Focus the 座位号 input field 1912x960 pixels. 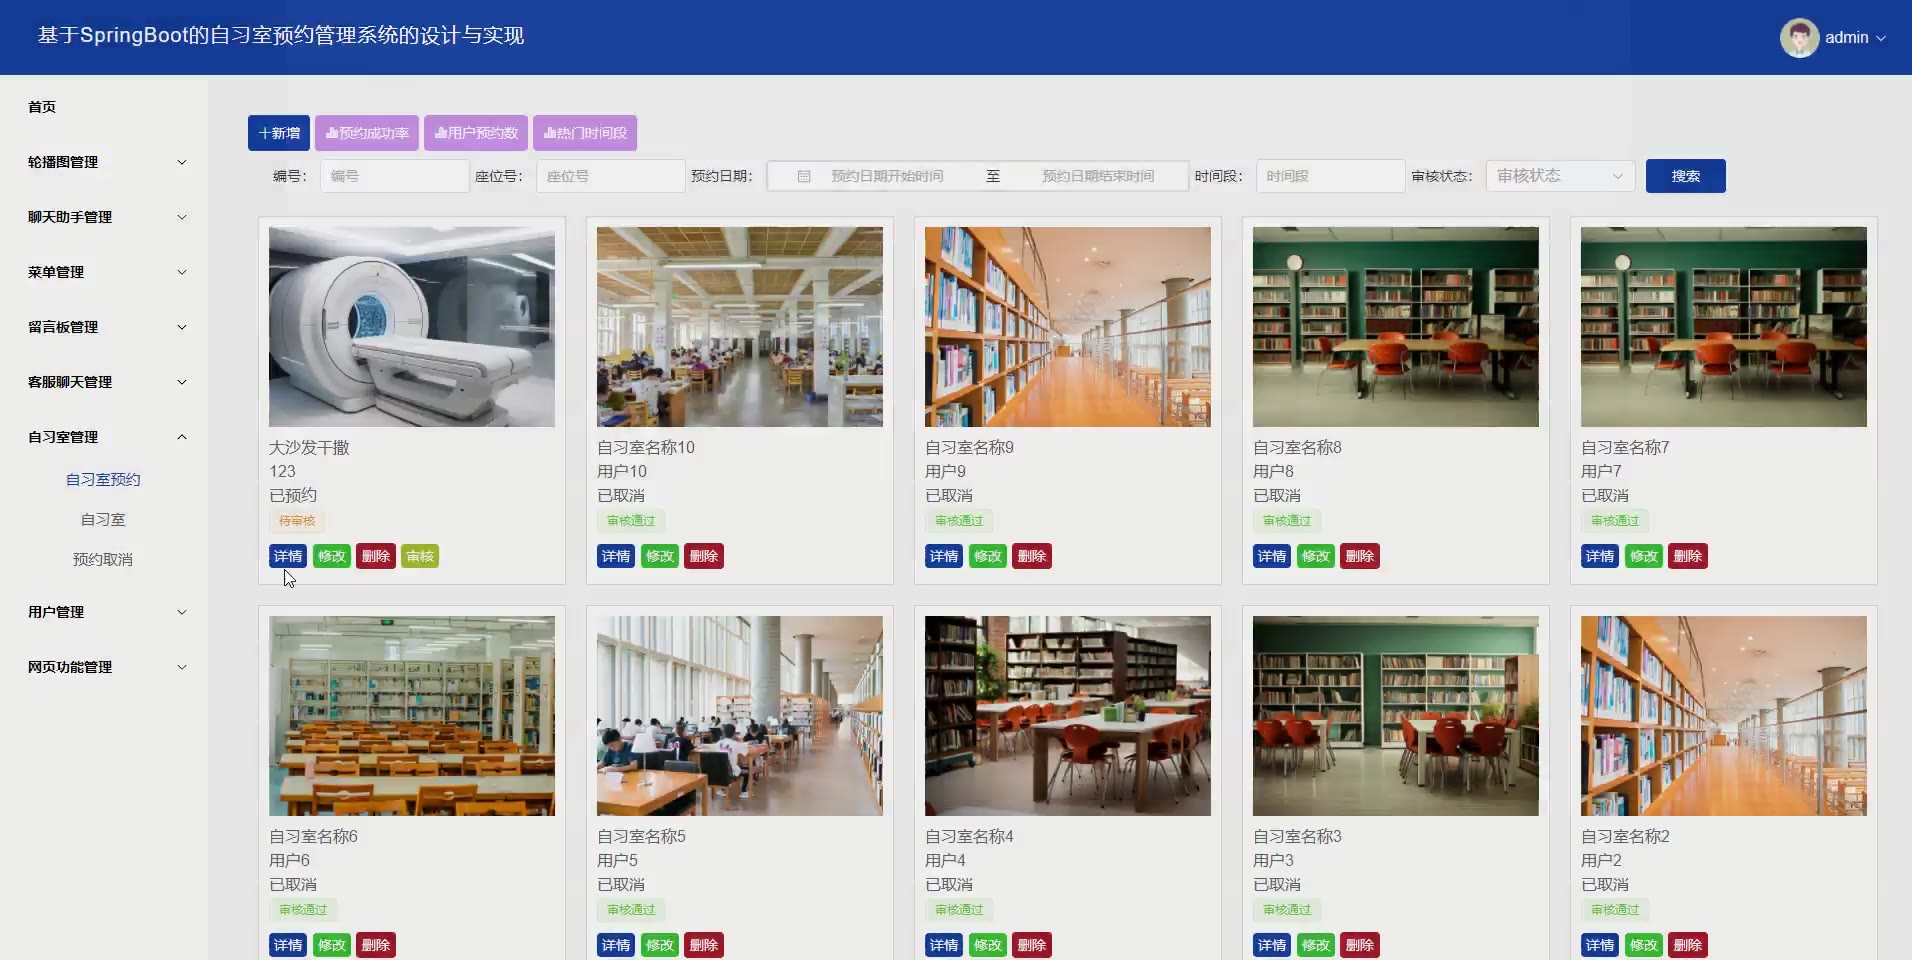(611, 176)
